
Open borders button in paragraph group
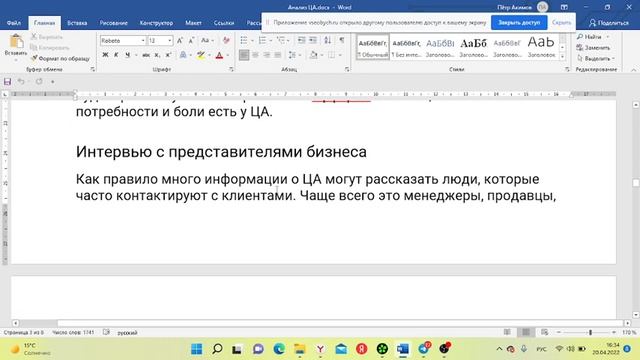(331, 55)
